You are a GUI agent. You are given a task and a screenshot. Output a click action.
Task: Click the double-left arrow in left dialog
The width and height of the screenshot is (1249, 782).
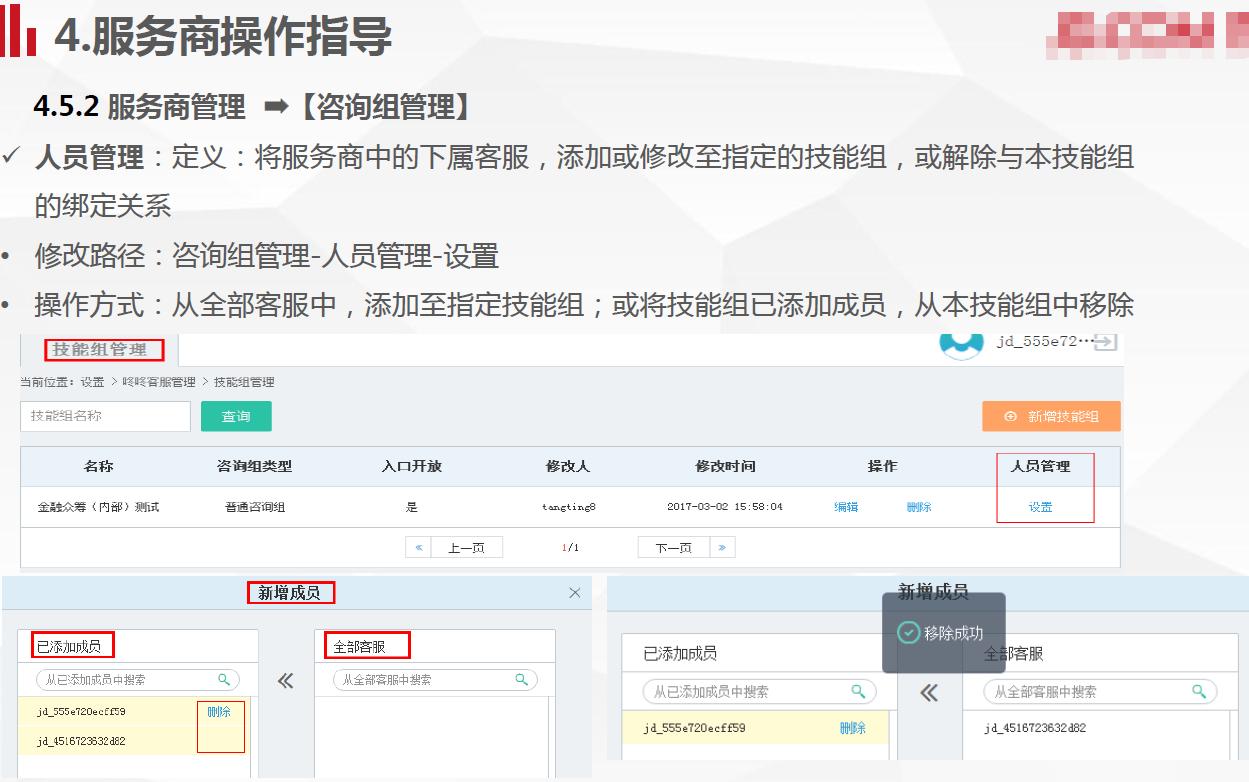tap(286, 681)
